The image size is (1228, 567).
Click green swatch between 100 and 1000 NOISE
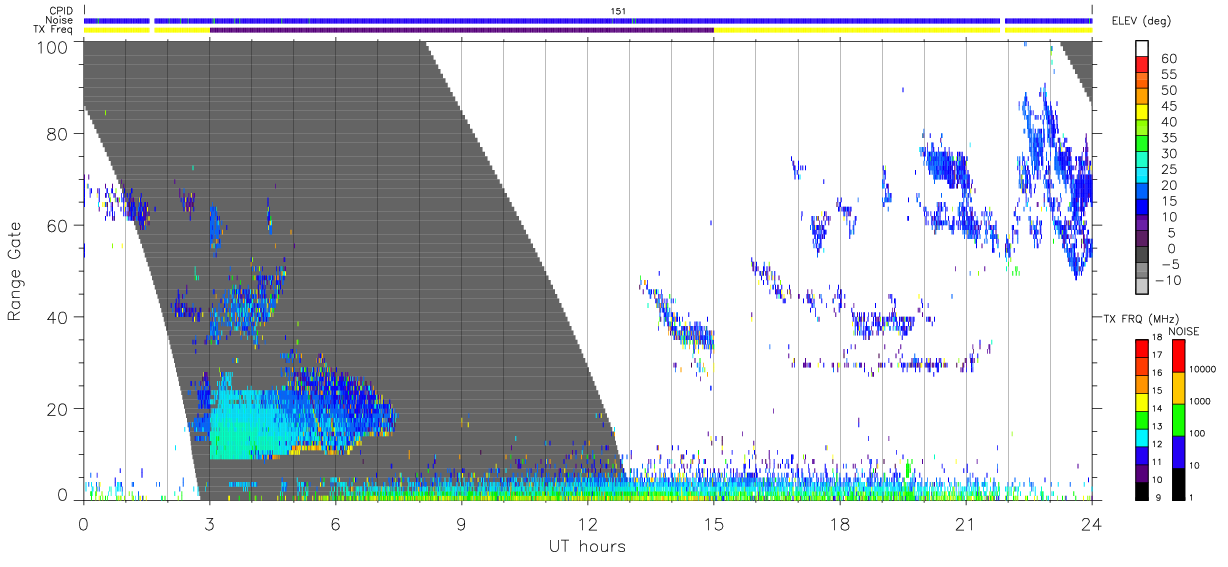coord(1178,419)
